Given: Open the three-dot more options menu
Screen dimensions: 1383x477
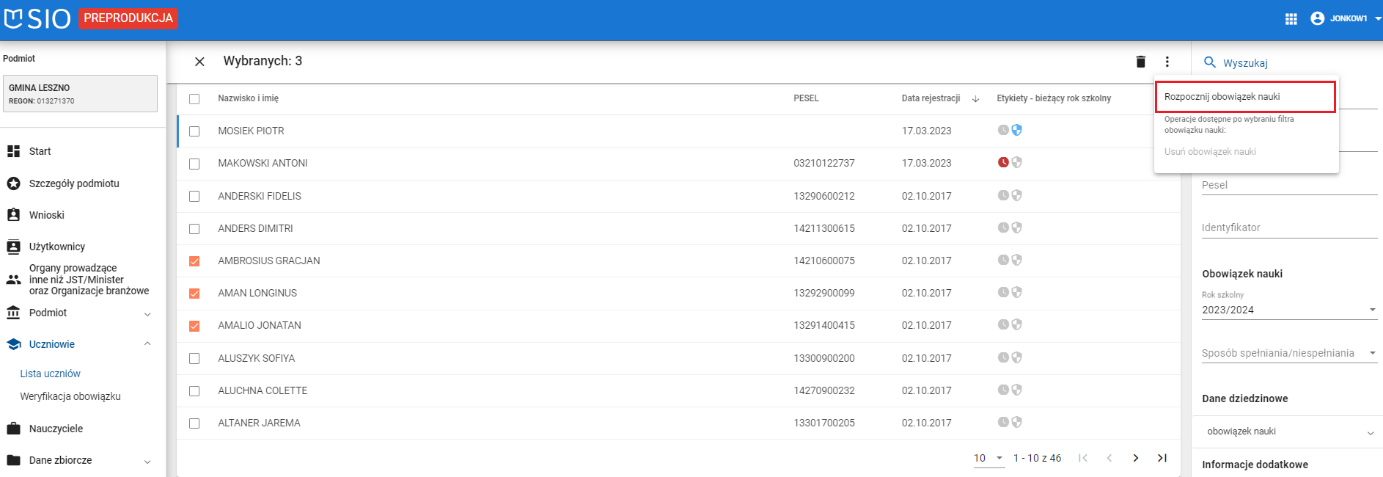Looking at the screenshot, I should [x=1166, y=62].
